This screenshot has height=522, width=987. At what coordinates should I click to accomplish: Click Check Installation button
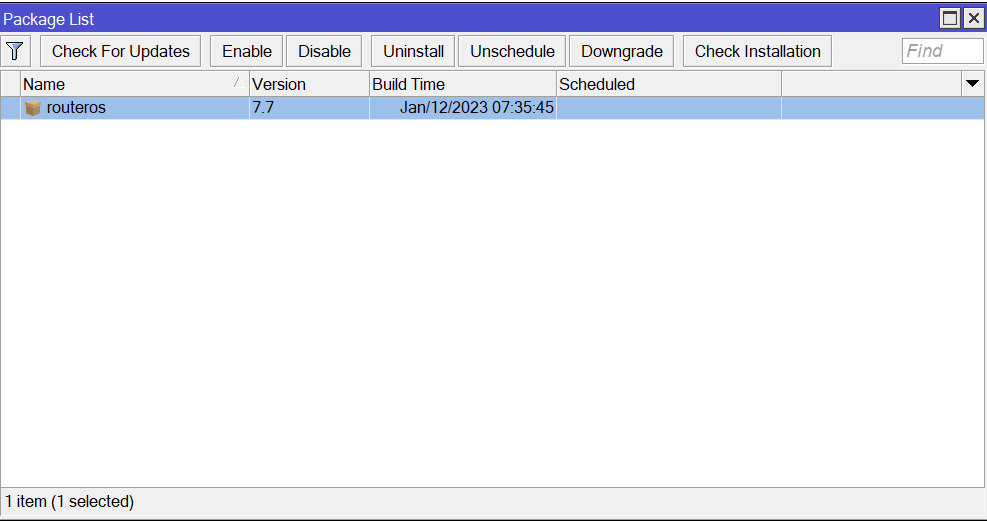click(757, 51)
